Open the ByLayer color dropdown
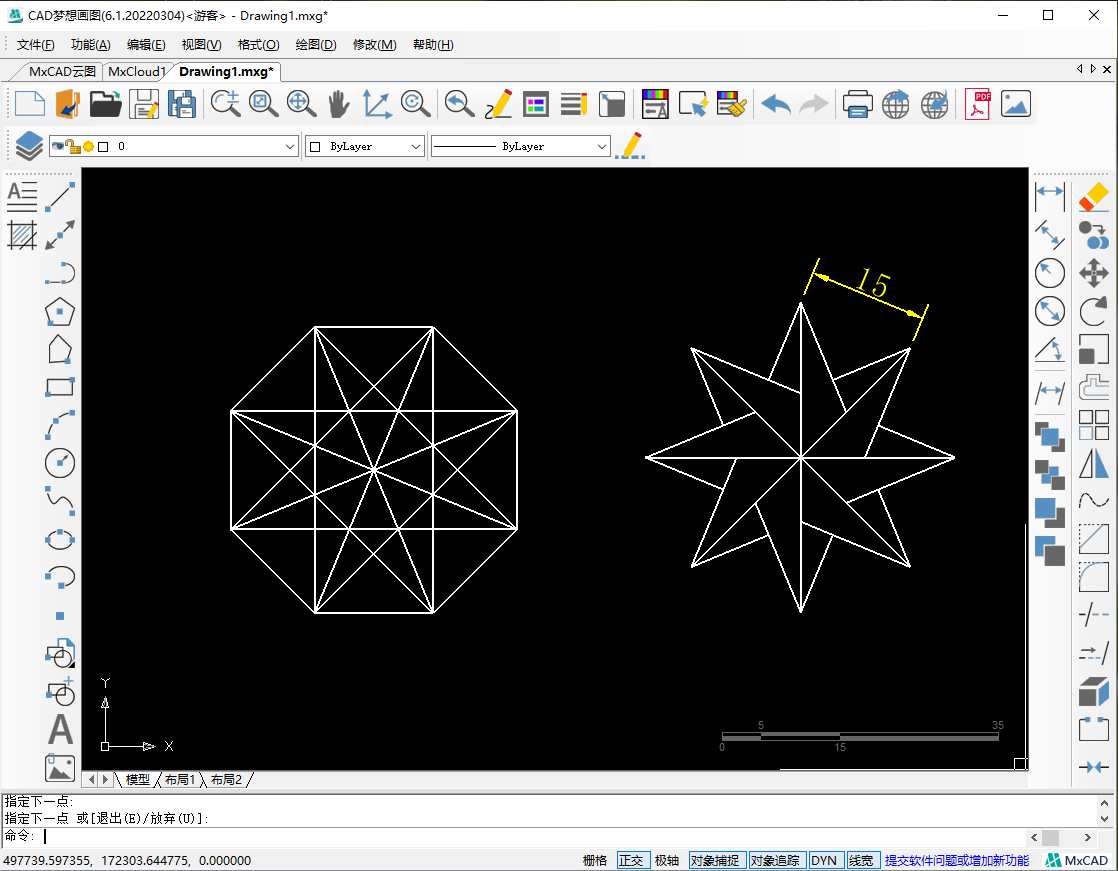 click(416, 147)
